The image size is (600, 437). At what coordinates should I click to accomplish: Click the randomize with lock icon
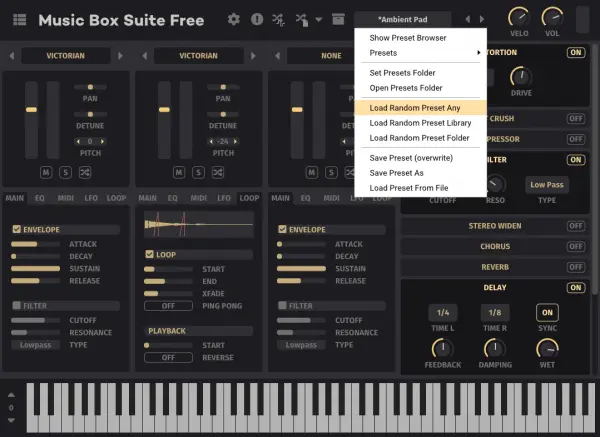(x=302, y=20)
